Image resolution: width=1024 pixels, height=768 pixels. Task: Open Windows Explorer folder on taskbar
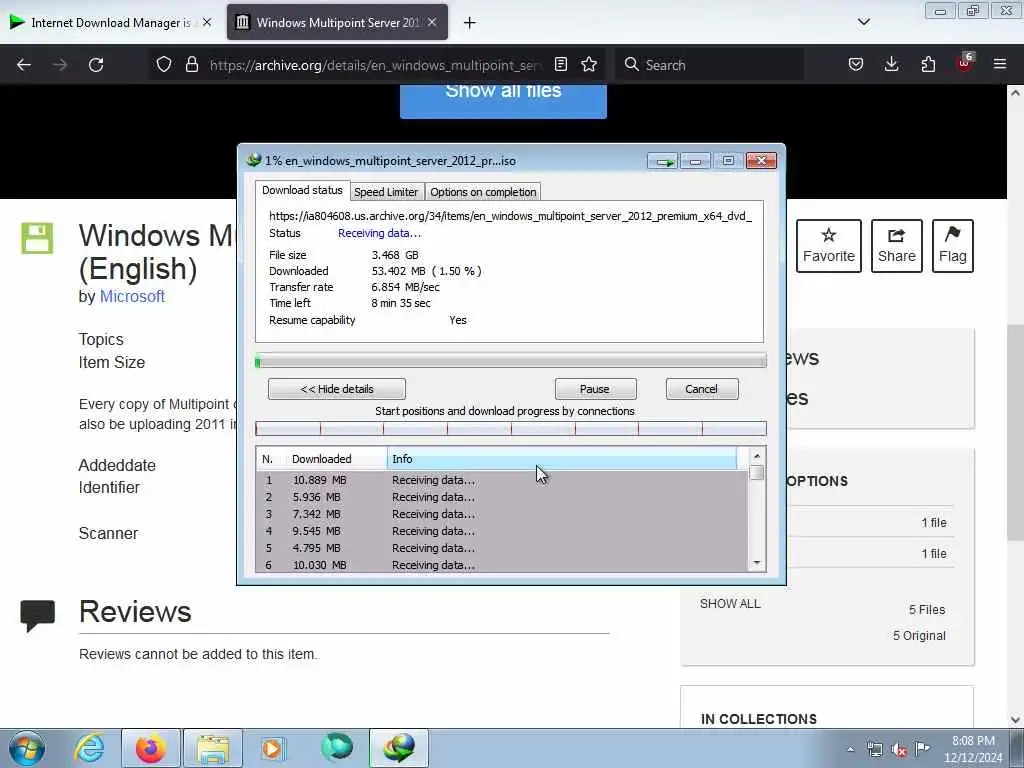[x=213, y=748]
